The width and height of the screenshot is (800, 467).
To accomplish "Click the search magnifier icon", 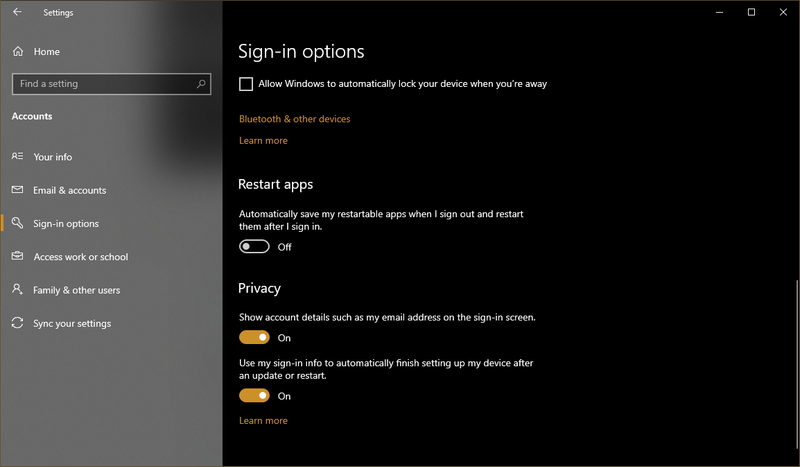I will pyautogui.click(x=201, y=84).
